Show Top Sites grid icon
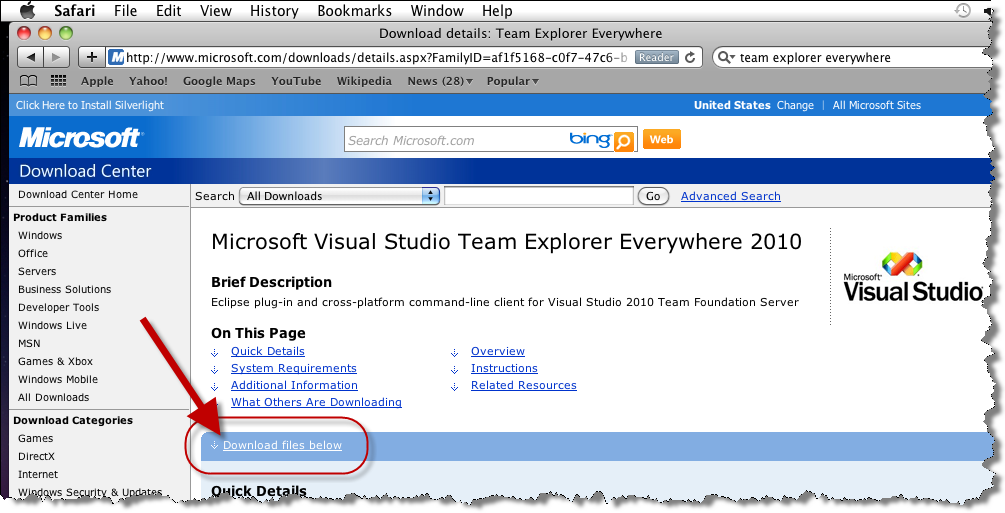The image size is (1005, 513). click(58, 81)
